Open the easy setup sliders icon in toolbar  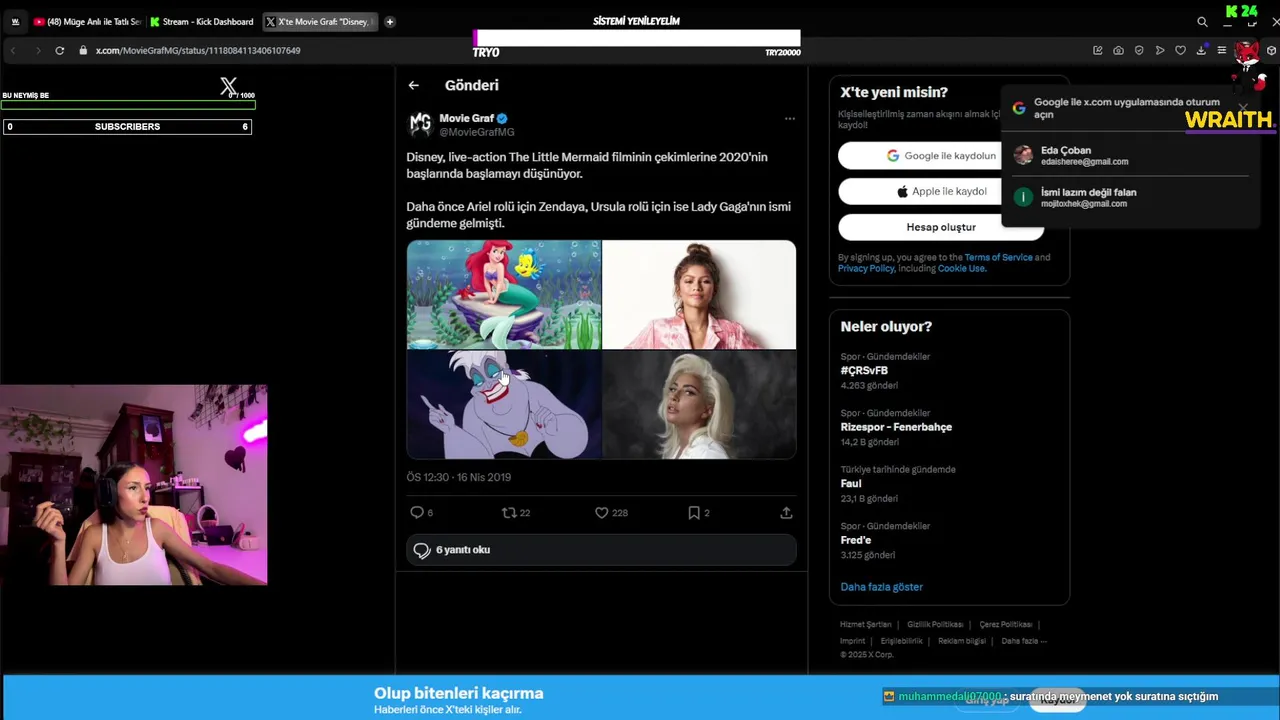(1221, 51)
